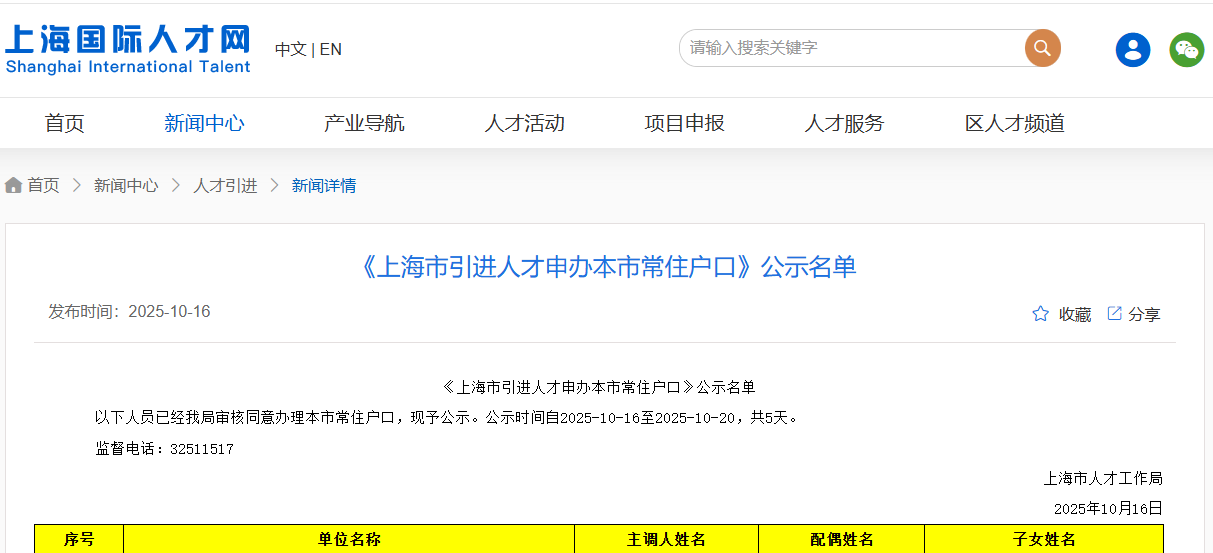
Task: Select 产业导航 in the navigation bar
Action: pos(364,123)
